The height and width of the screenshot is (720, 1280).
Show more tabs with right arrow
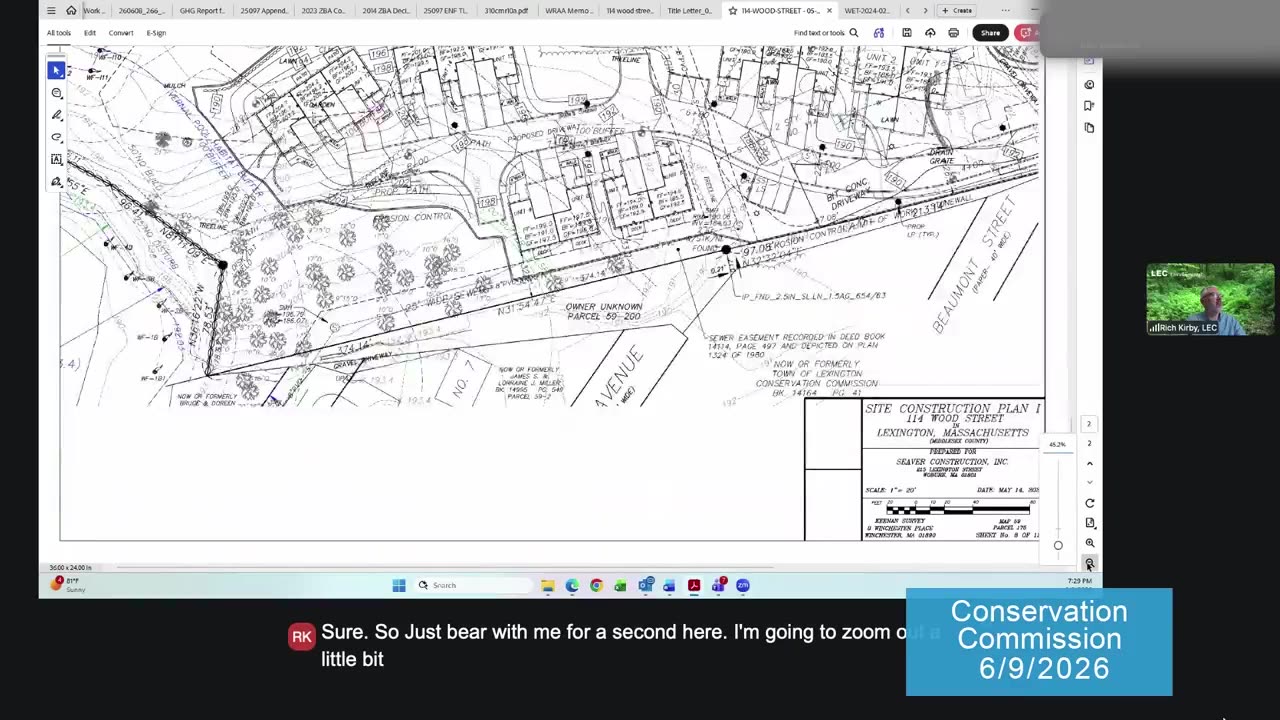925,10
